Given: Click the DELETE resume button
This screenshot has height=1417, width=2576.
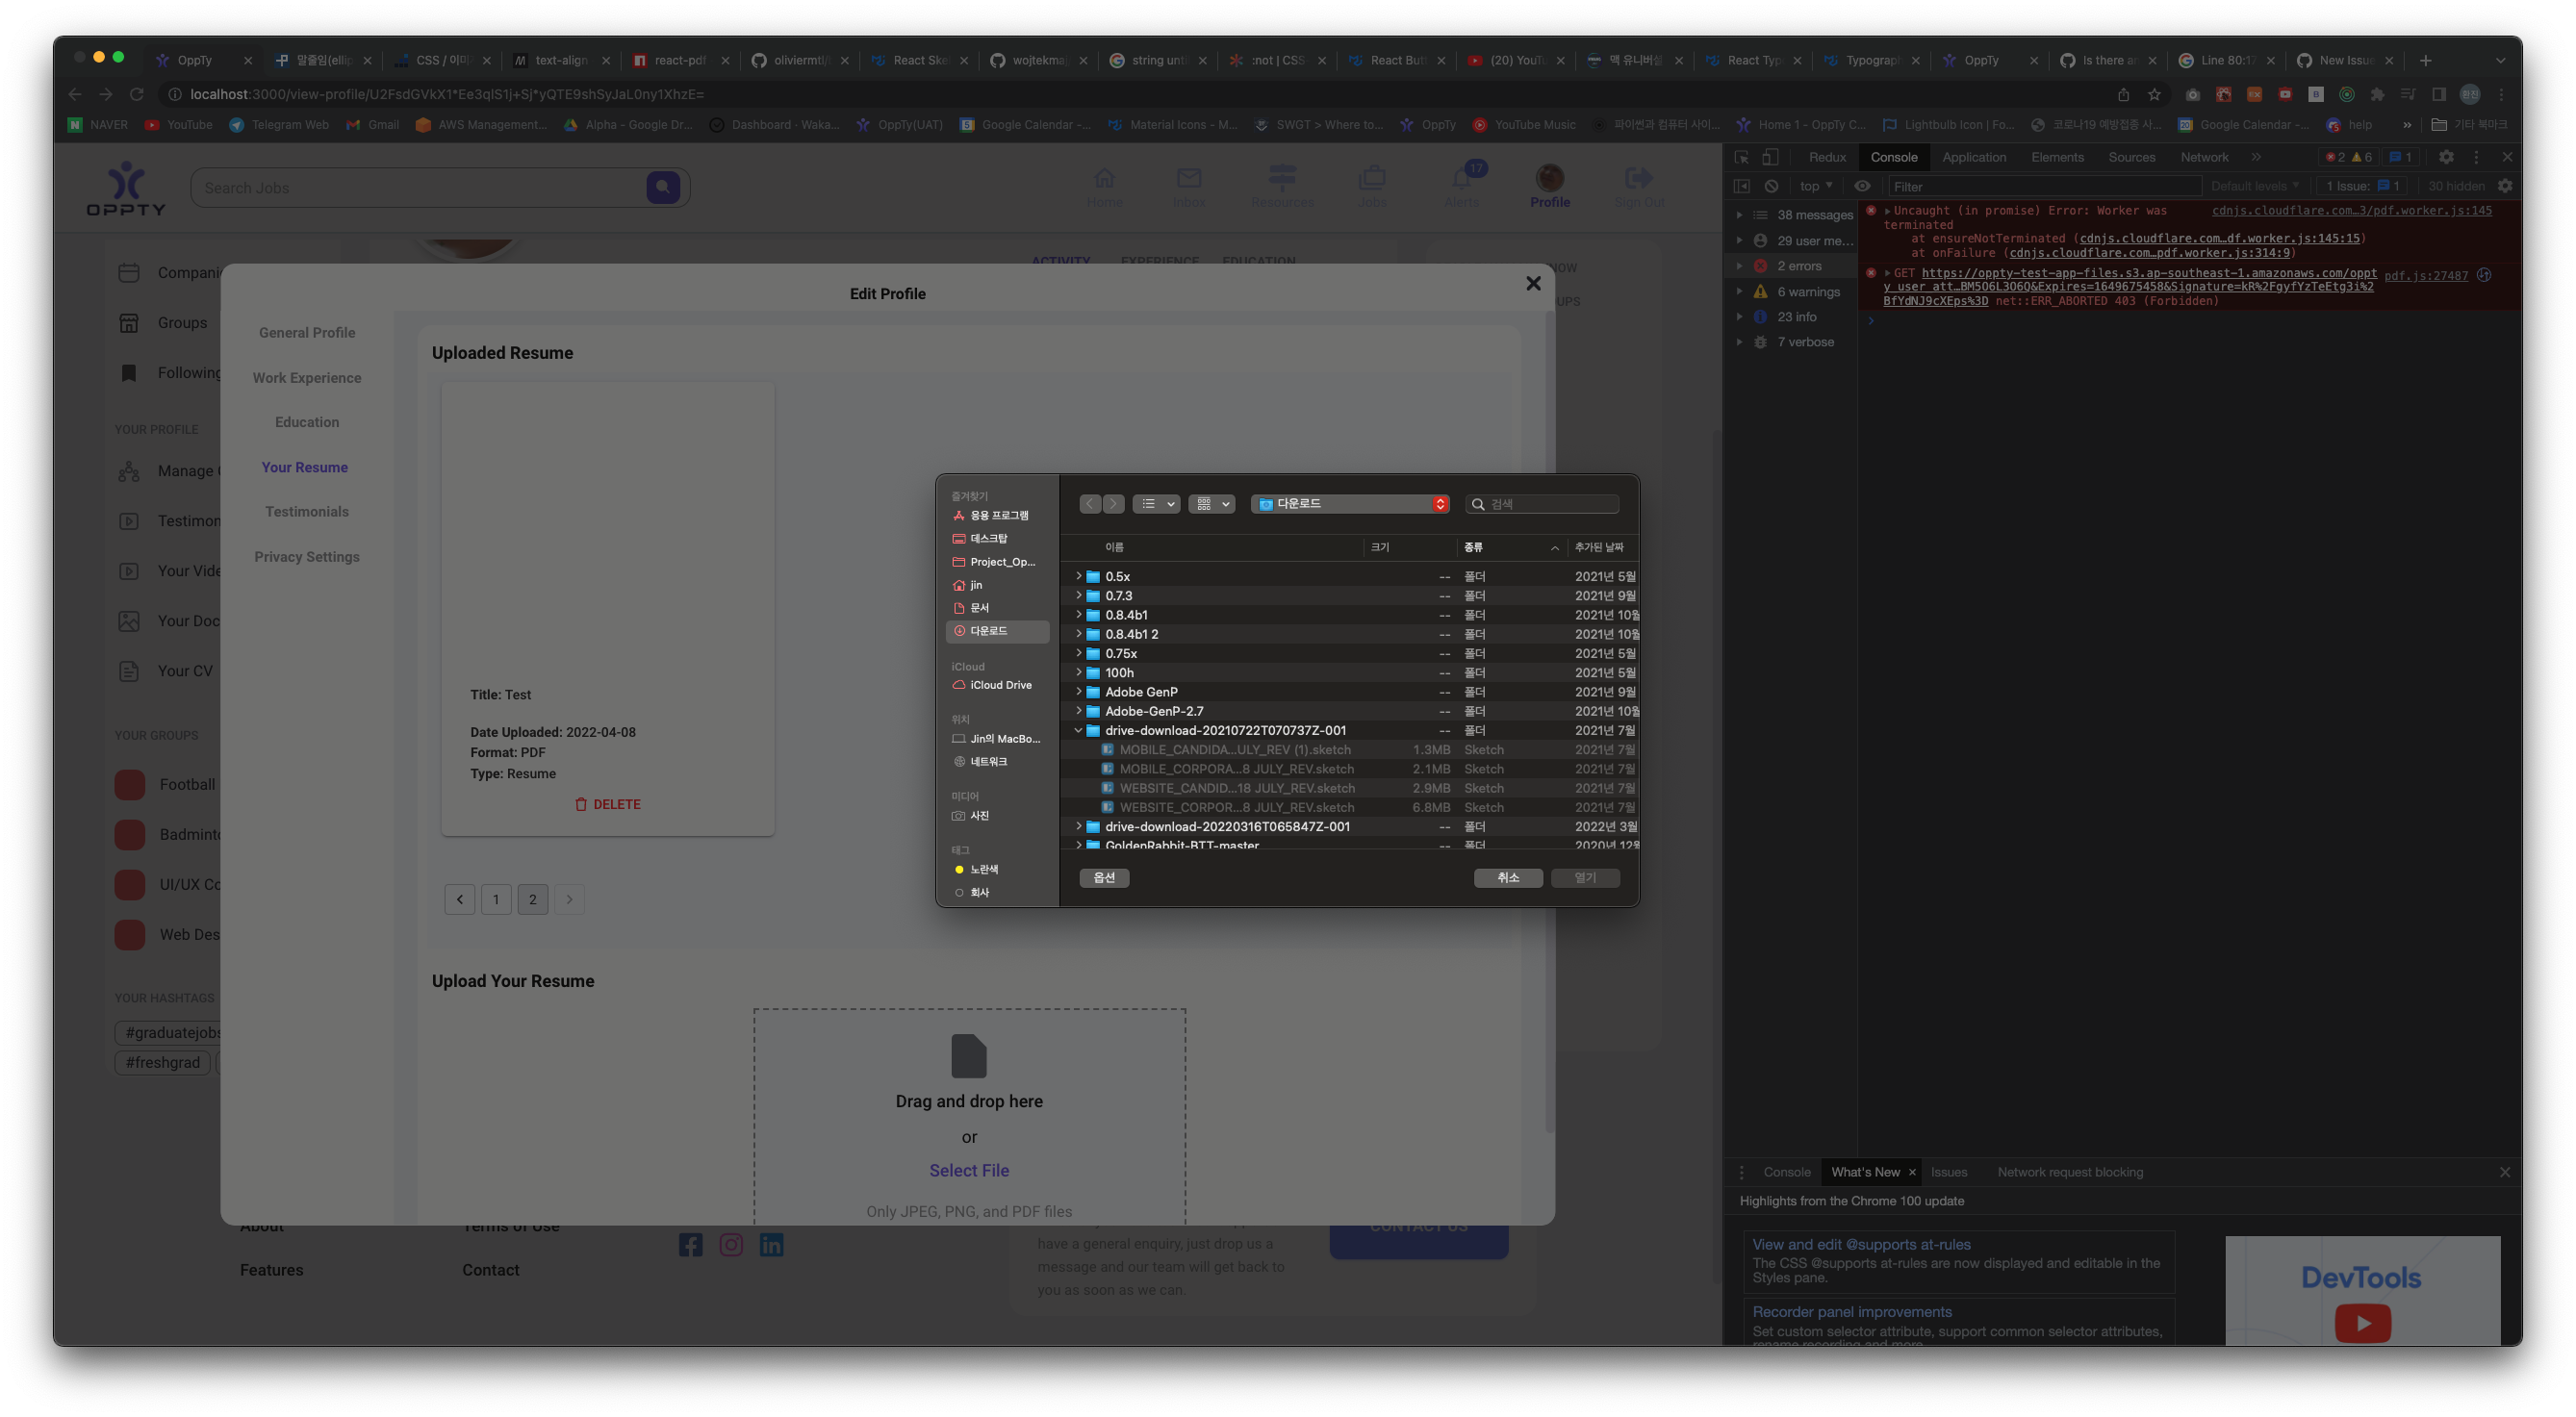Looking at the screenshot, I should (607, 804).
